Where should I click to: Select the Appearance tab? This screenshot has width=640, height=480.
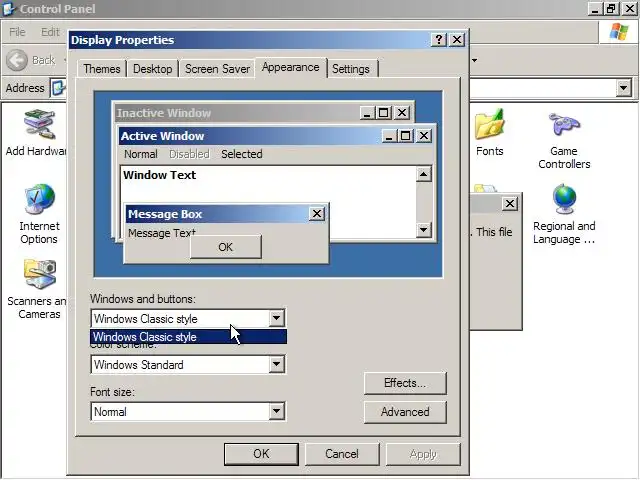click(x=291, y=67)
